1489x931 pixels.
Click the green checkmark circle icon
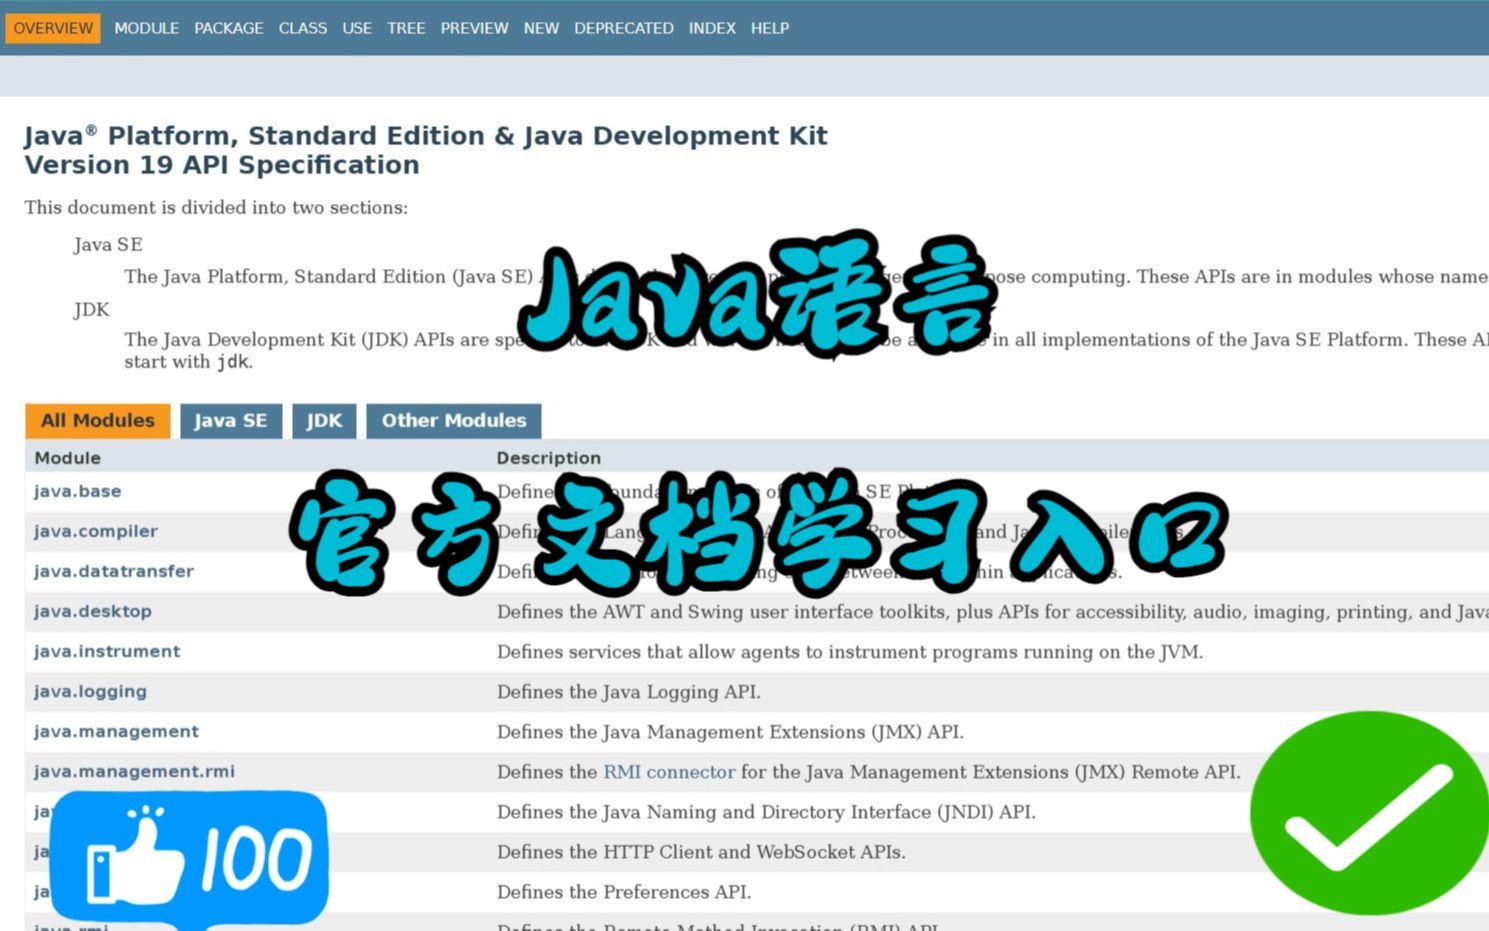(x=1369, y=813)
